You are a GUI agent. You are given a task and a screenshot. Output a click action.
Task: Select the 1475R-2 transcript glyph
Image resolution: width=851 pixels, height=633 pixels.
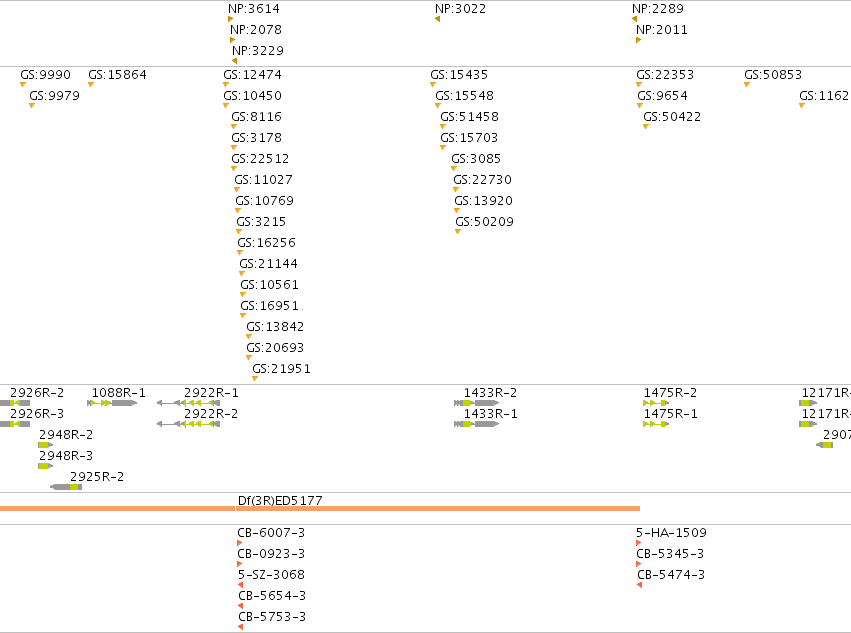(x=656, y=403)
